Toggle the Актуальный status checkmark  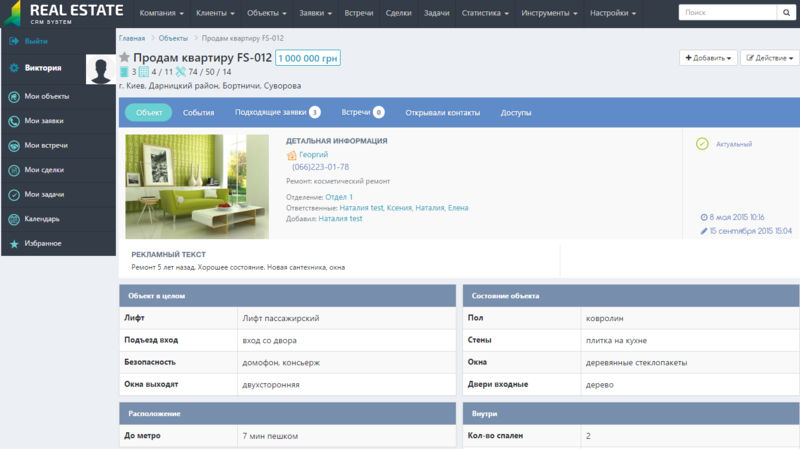click(x=702, y=144)
